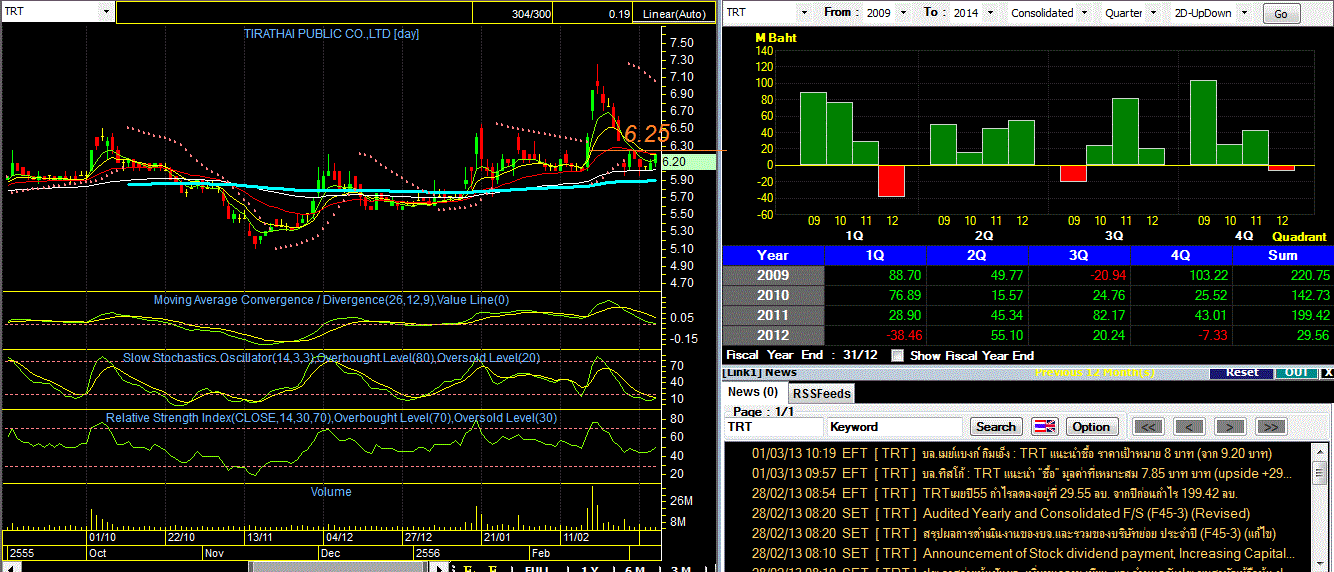Viewport: 1334px width, 572px height.
Task: Open the Quarter period dropdown
Action: (x=1153, y=13)
